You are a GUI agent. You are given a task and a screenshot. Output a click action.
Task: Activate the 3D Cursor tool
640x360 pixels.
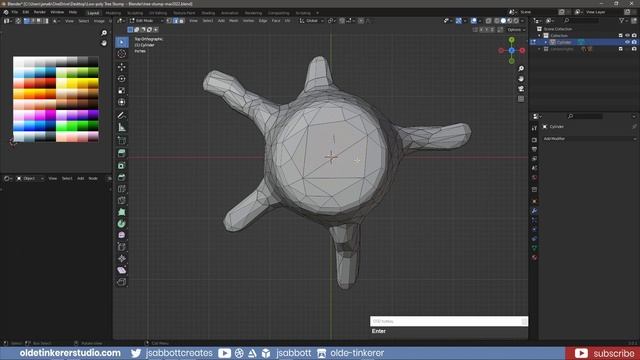122,54
